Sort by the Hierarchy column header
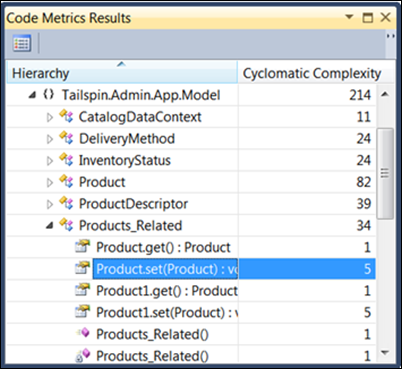The image size is (402, 369). tap(122, 73)
